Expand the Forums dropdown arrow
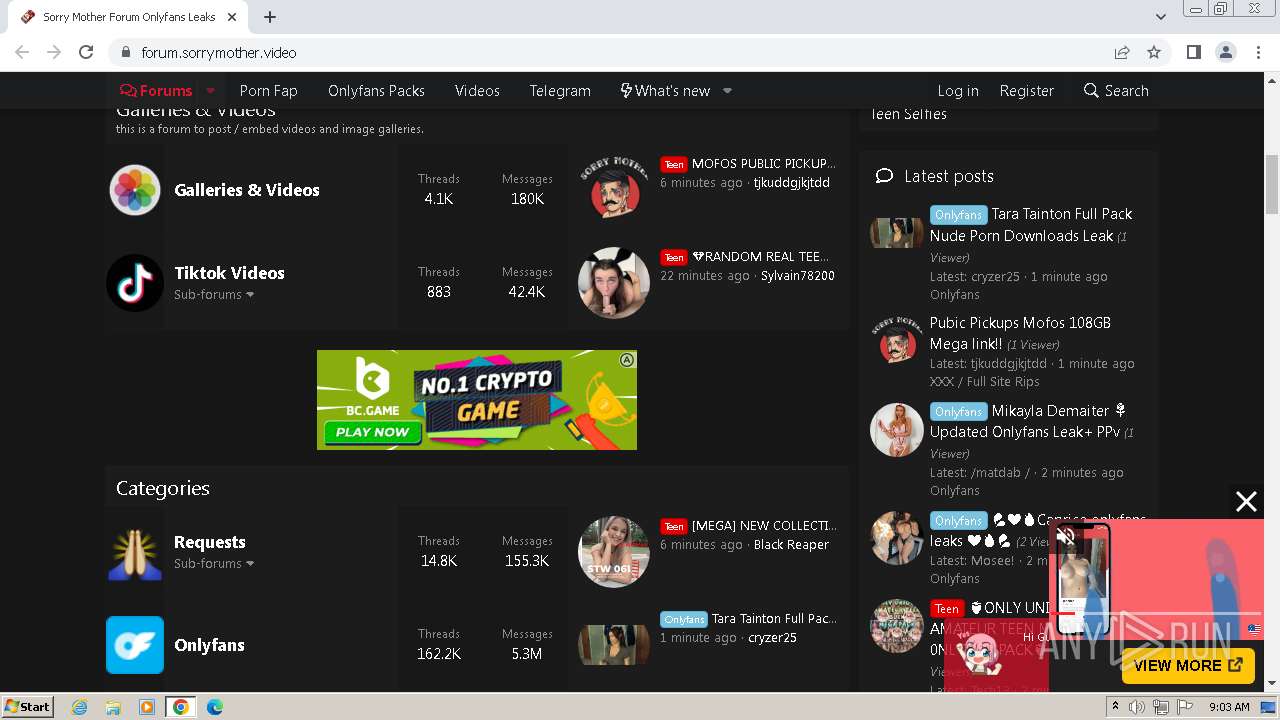Image resolution: width=1280 pixels, height=720 pixels. pos(210,90)
